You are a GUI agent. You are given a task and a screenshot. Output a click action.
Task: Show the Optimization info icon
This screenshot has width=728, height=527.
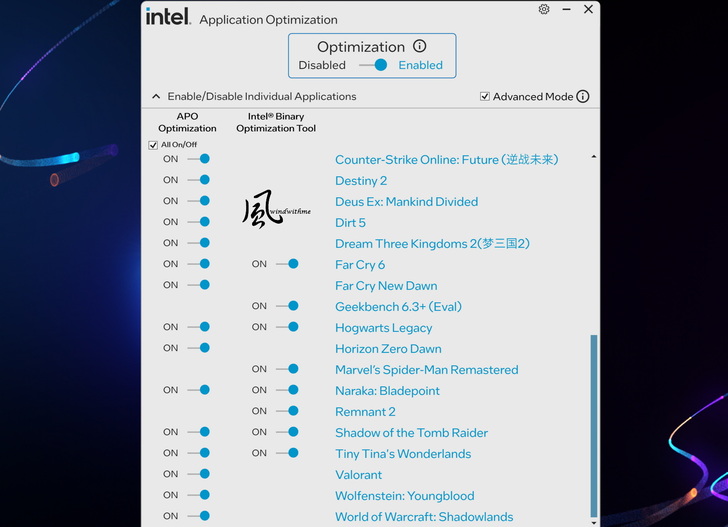[419, 46]
